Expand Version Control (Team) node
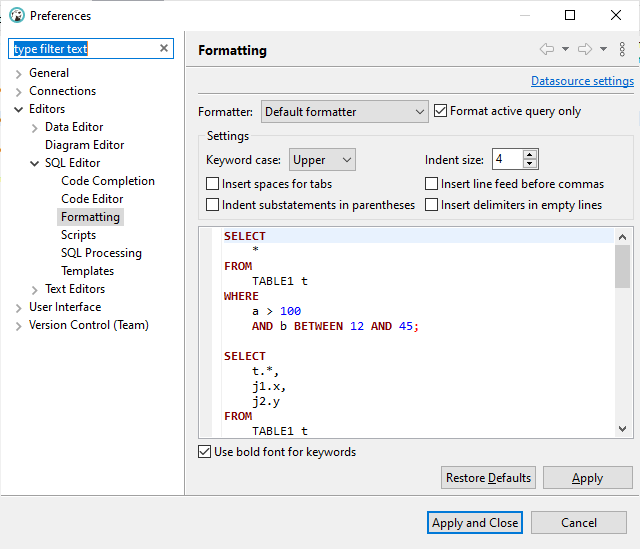This screenshot has height=549, width=640. point(18,326)
